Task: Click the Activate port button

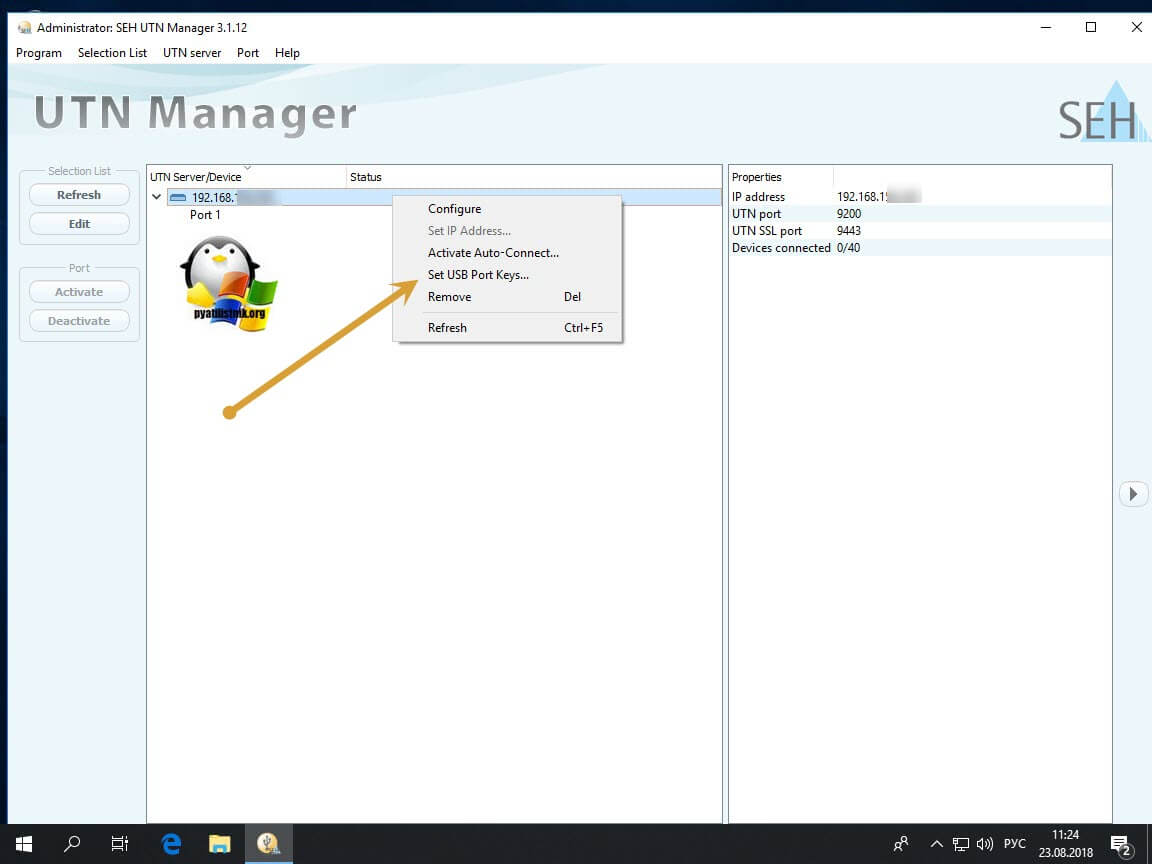Action: pyautogui.click(x=79, y=292)
